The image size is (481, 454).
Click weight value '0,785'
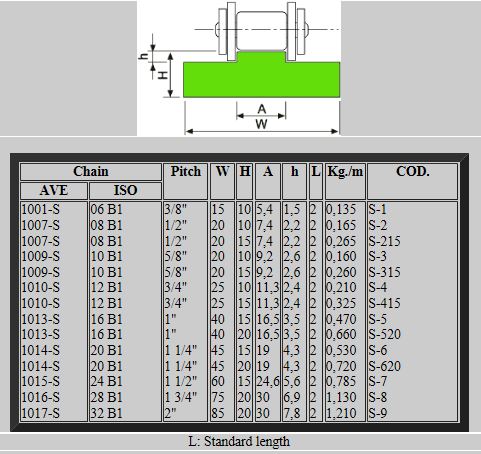341,381
